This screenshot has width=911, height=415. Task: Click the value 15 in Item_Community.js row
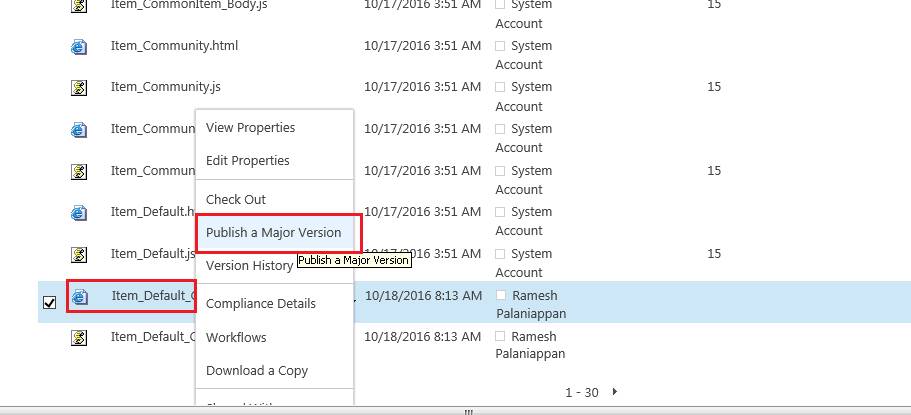pyautogui.click(x=714, y=87)
